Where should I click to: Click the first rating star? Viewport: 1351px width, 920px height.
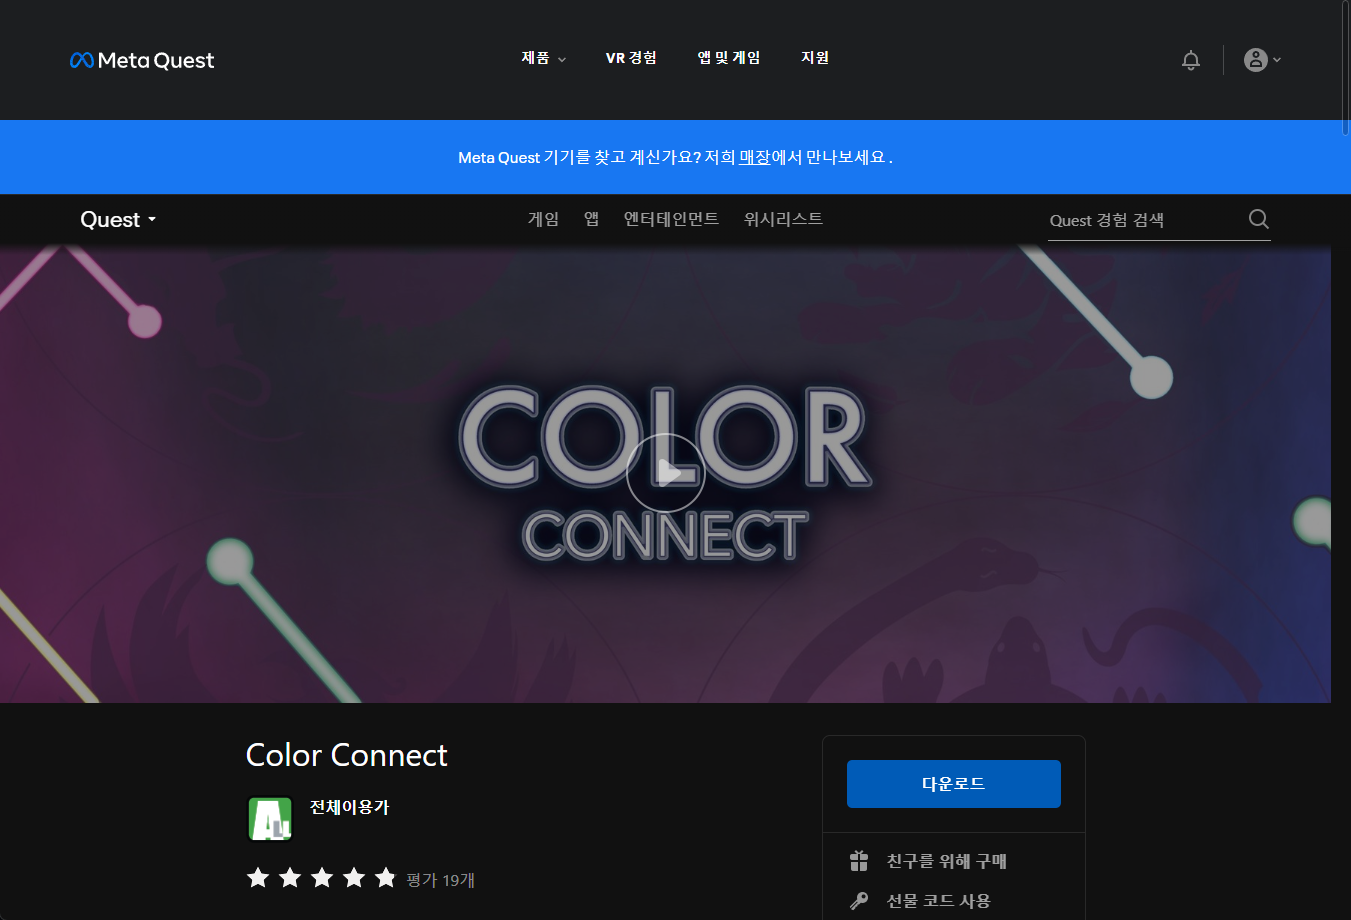pos(258,878)
